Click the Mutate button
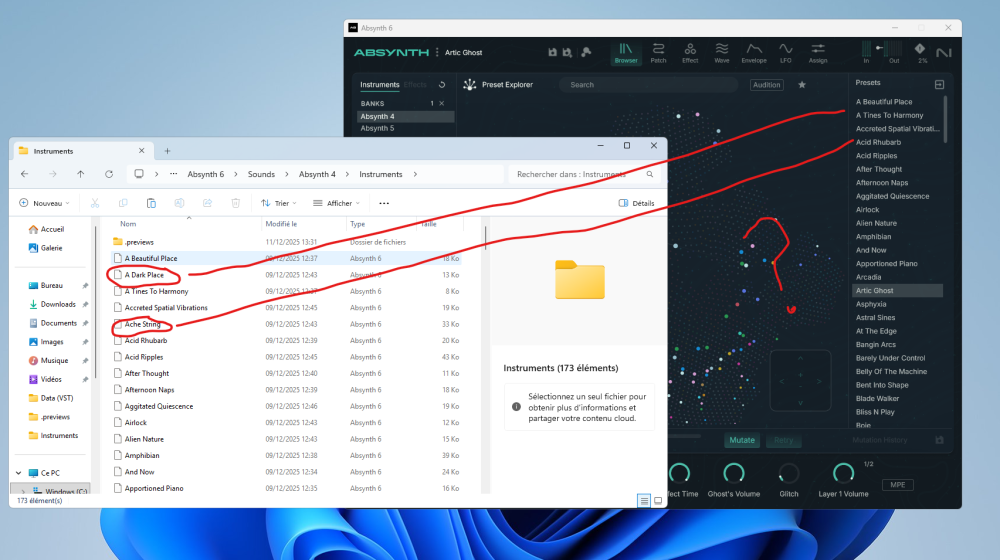Viewport: 1000px width, 560px height. [x=742, y=440]
